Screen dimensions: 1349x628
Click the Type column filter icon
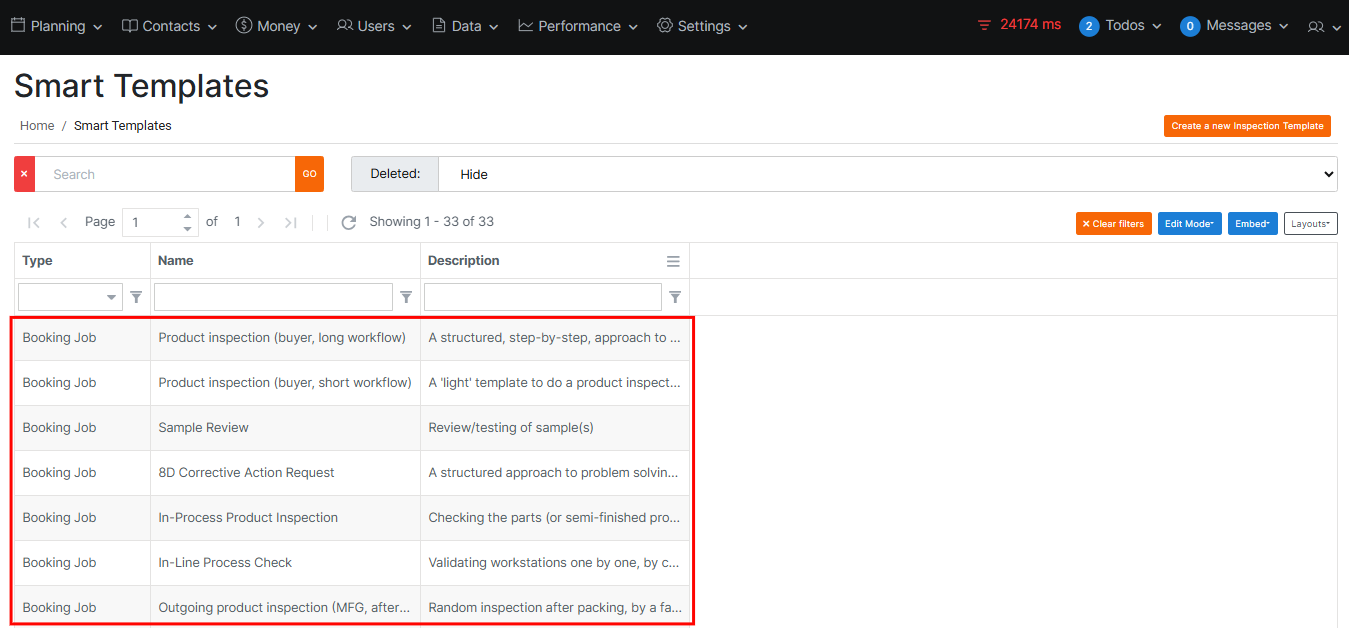136,297
